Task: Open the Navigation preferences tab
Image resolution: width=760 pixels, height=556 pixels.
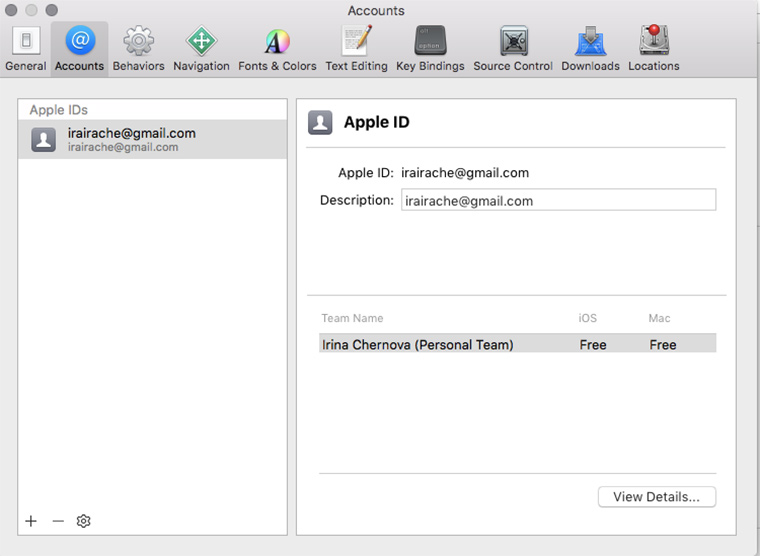Action: [x=201, y=49]
